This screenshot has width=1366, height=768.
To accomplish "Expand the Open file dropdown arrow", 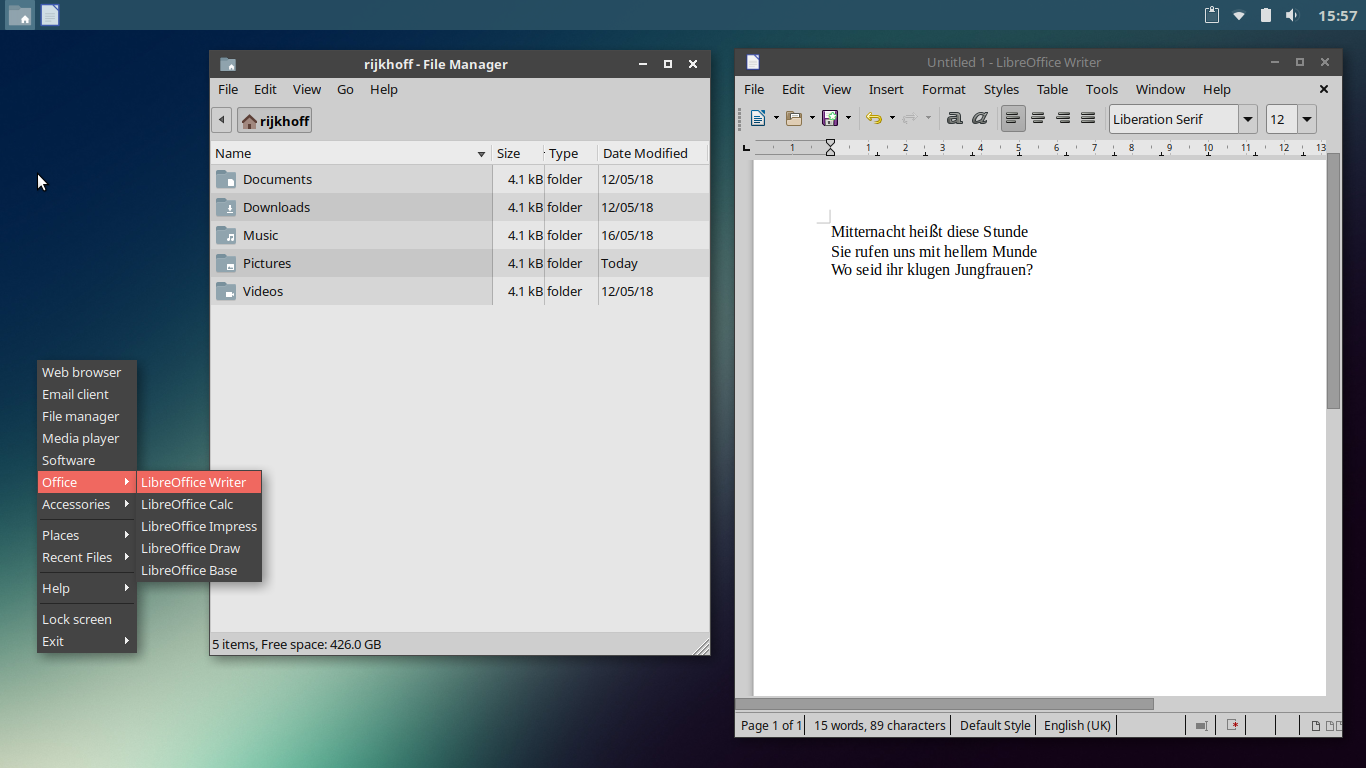I will click(x=812, y=118).
